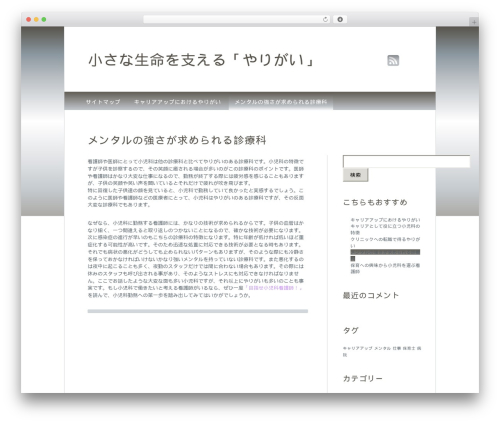Open キャリアアップにおけるやりがい in the navigation bar
Viewport: 500px width, 423px height.
177,102
